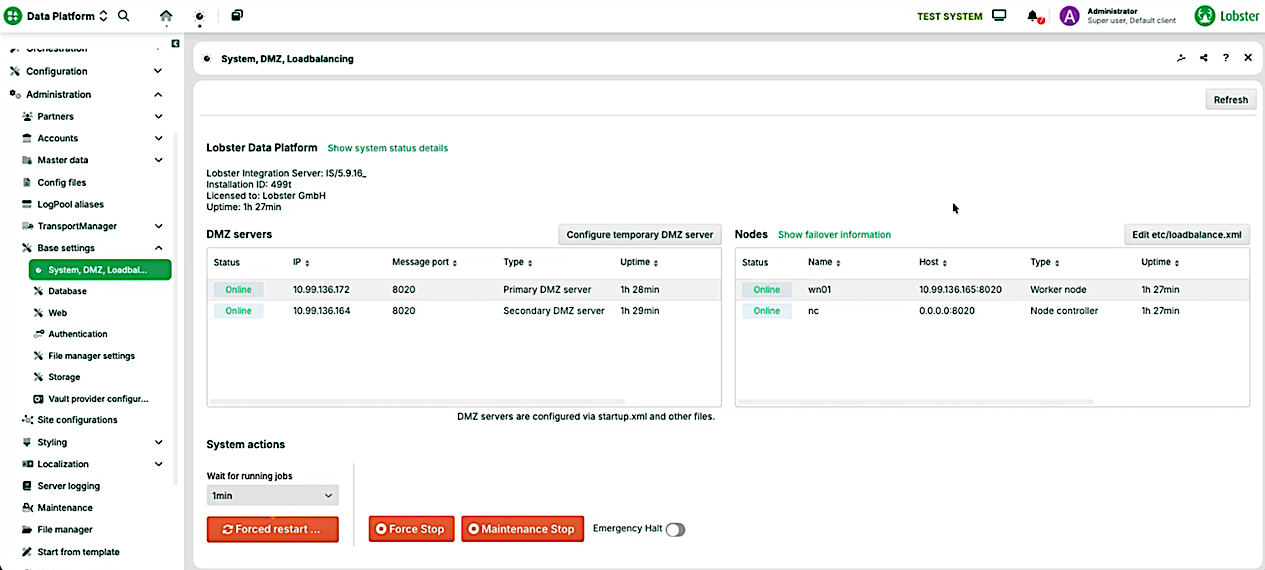This screenshot has height=570, width=1265.
Task: Click the Maintenance Stop button
Action: [521, 529]
